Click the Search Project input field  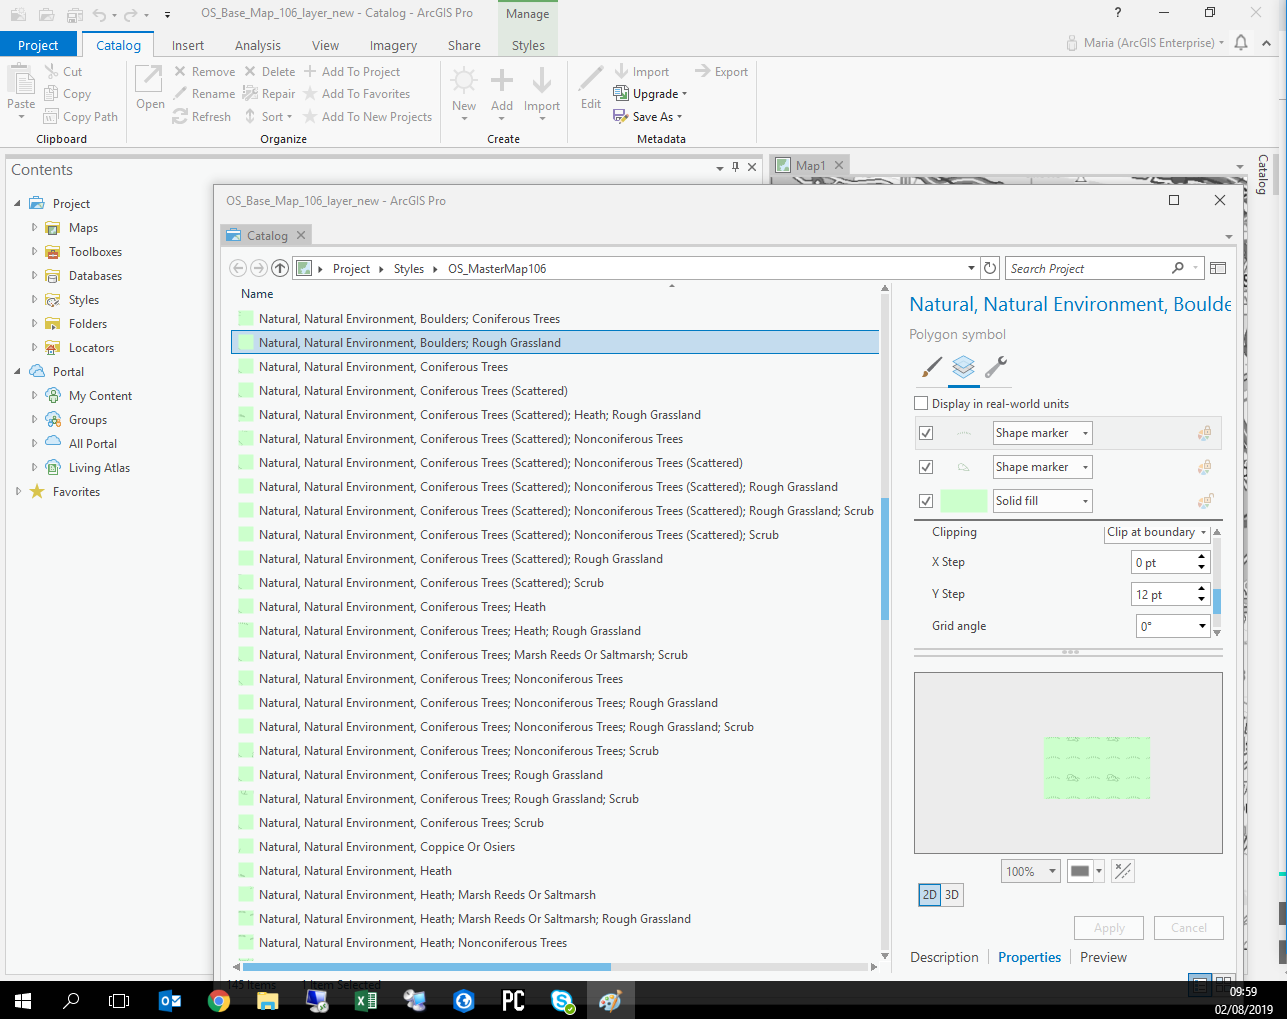click(x=1088, y=268)
